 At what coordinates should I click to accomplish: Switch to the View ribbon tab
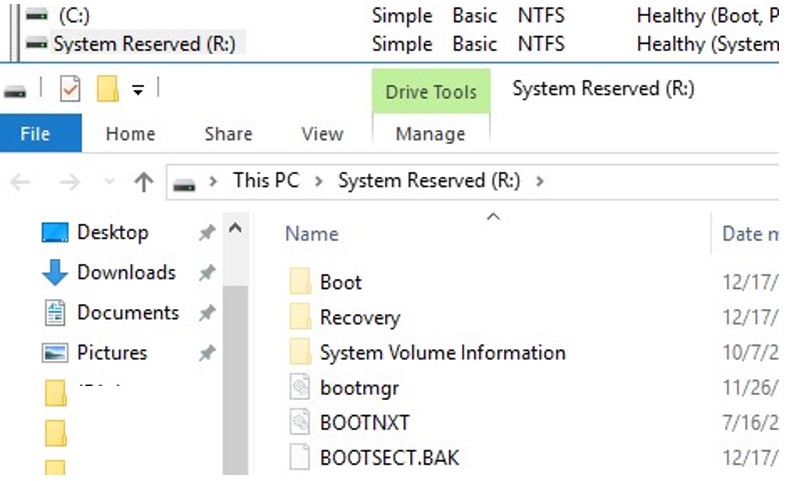(322, 134)
